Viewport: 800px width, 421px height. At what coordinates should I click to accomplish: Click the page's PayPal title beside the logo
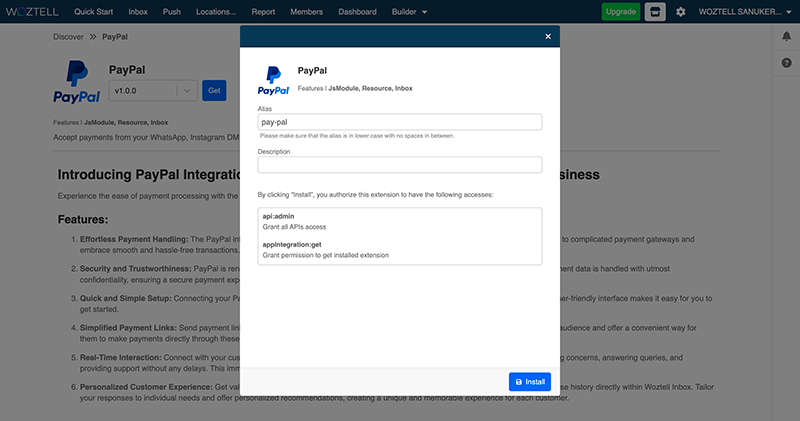click(127, 70)
